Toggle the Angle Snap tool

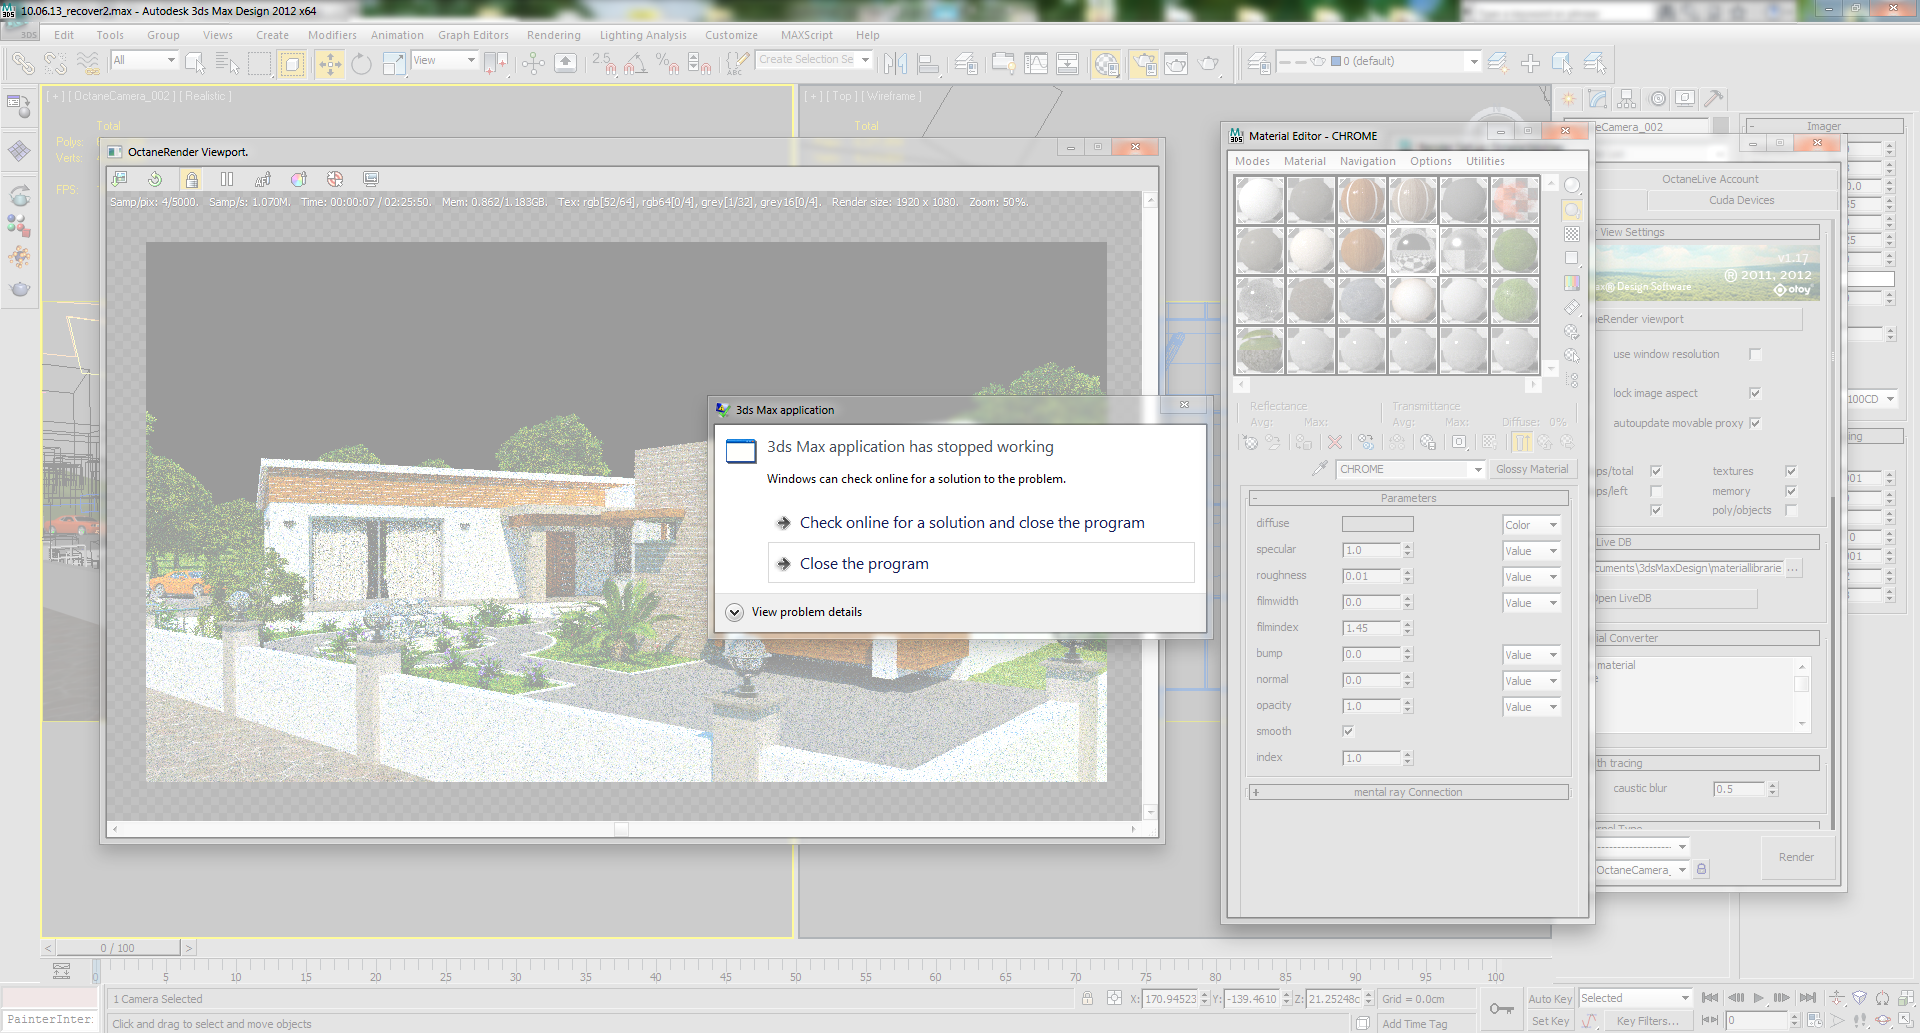tap(635, 64)
